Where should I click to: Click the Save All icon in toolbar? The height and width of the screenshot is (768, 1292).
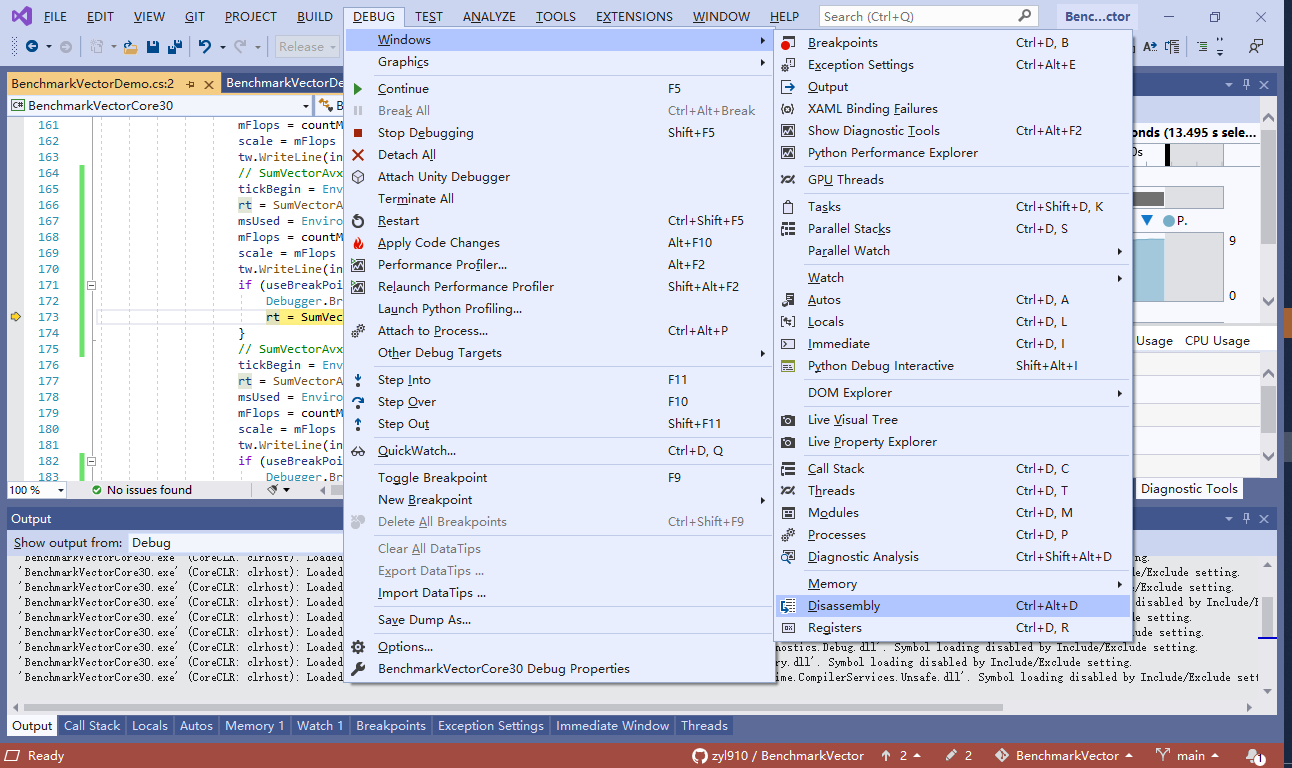(x=174, y=46)
